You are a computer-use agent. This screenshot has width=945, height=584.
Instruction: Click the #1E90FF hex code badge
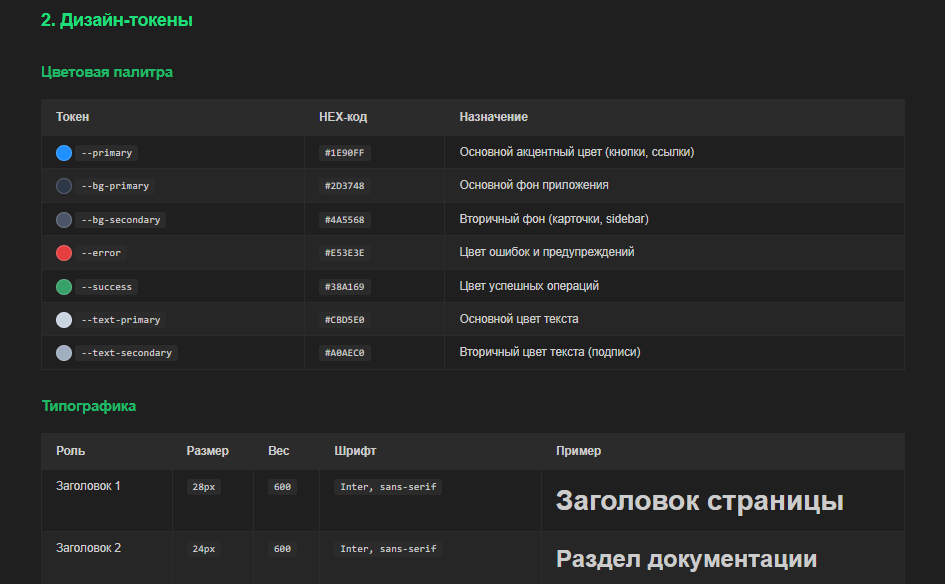[345, 153]
